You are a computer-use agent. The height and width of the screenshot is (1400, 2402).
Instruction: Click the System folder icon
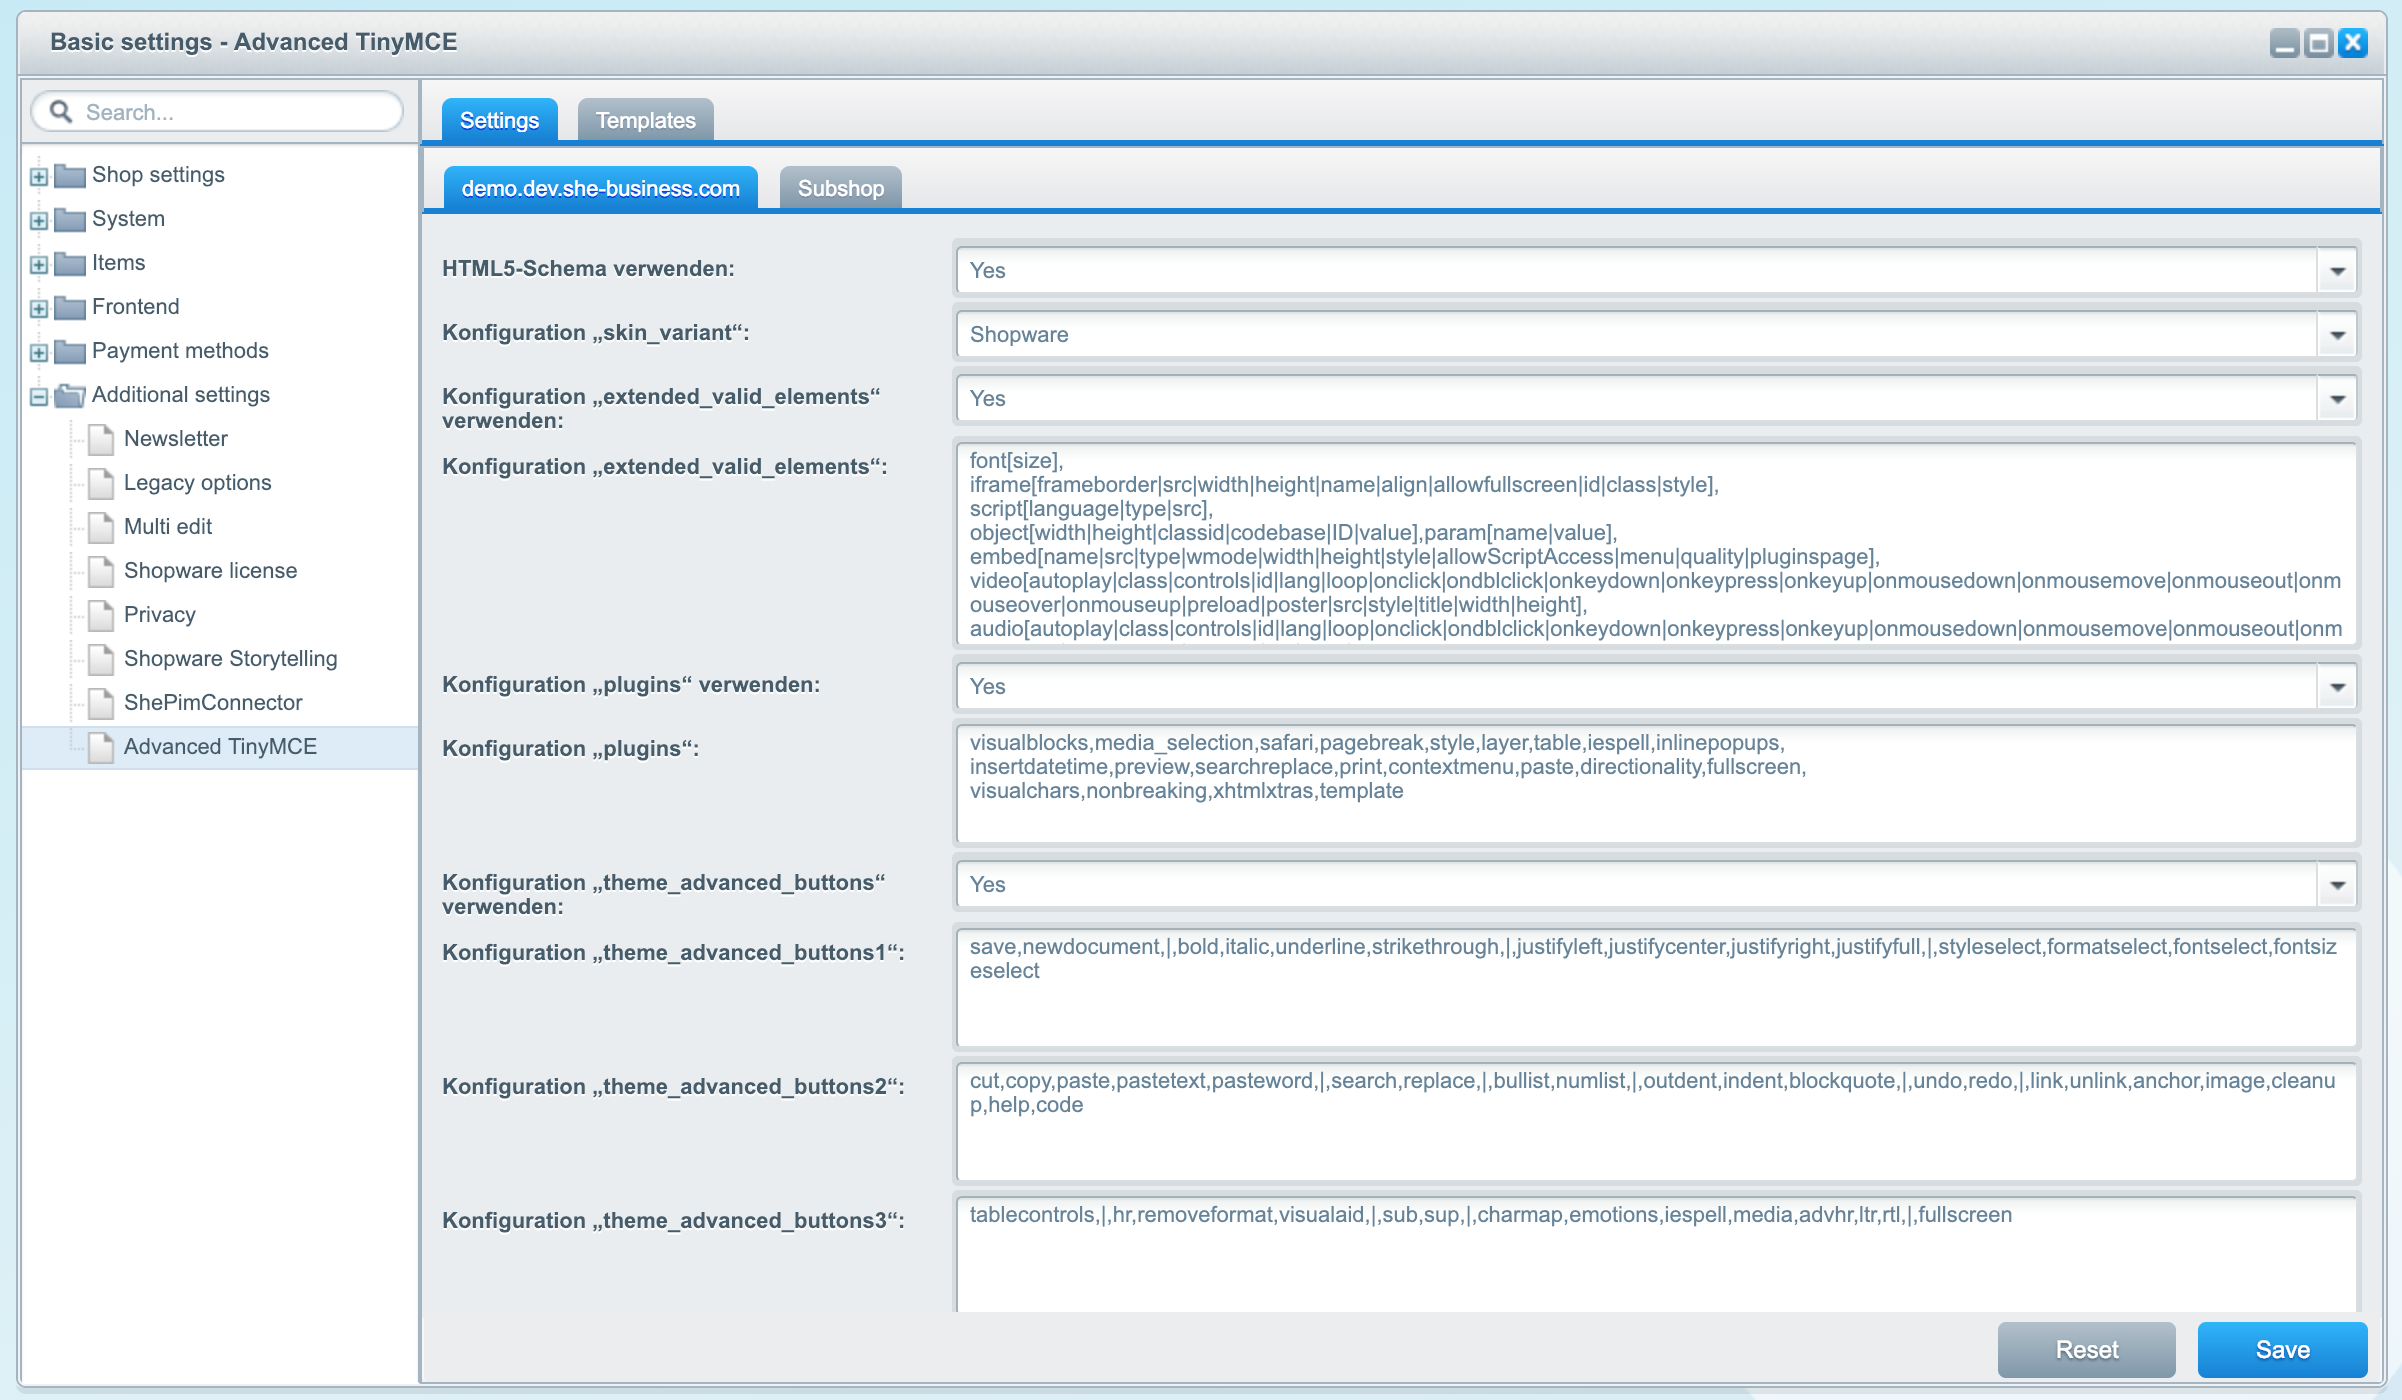point(69,220)
